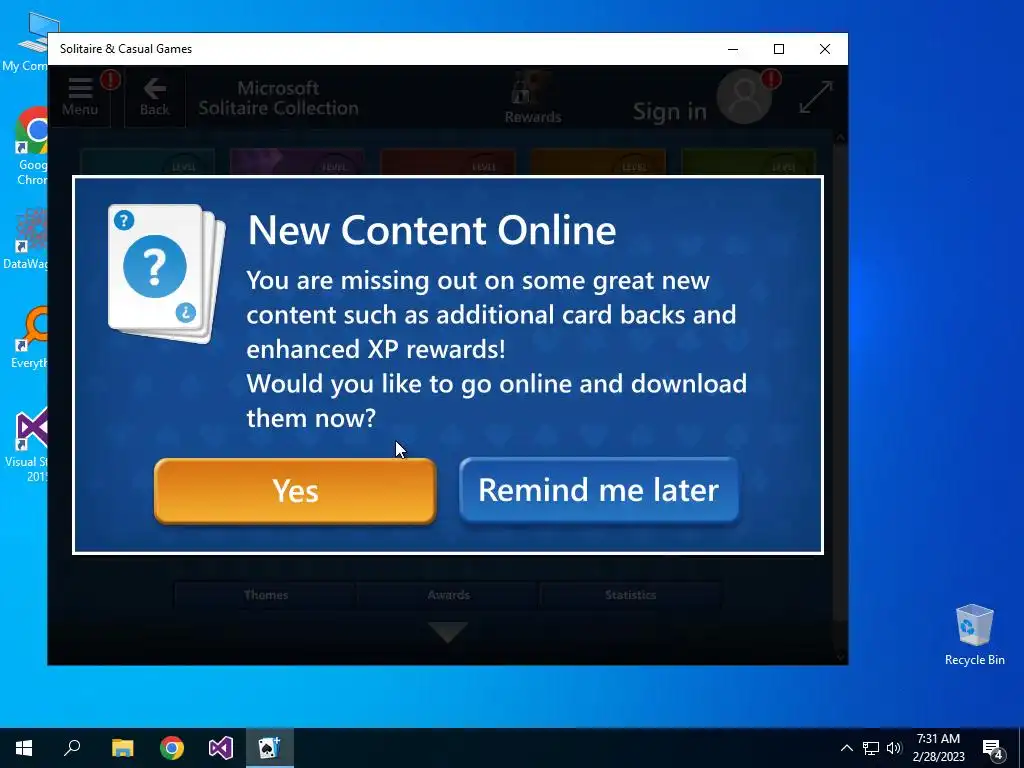The width and height of the screenshot is (1024, 768).
Task: Open the Rewards icon
Action: click(x=533, y=98)
